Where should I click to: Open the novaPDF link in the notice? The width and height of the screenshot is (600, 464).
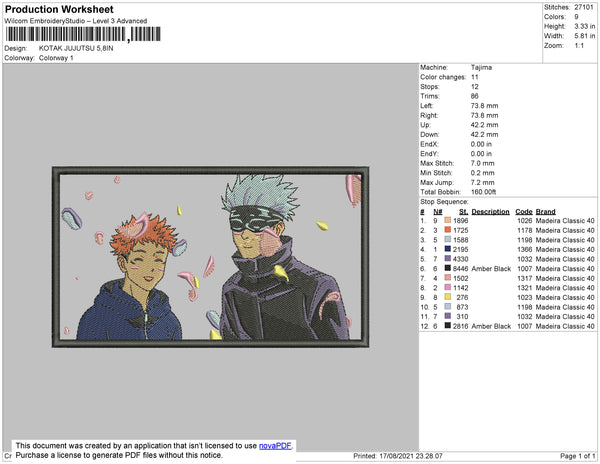[275, 446]
